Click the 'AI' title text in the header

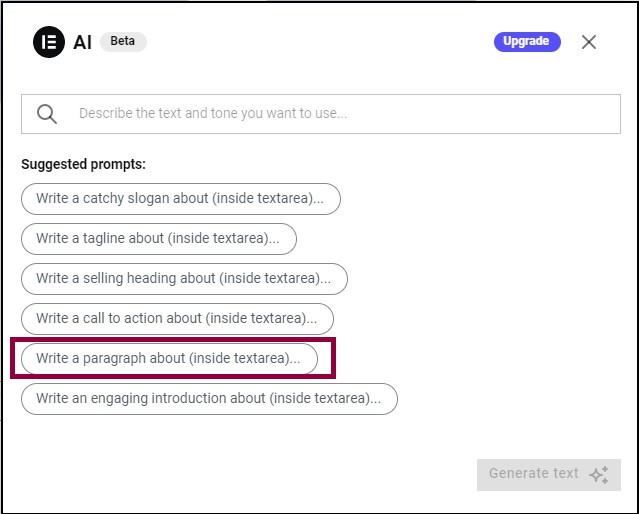point(82,42)
